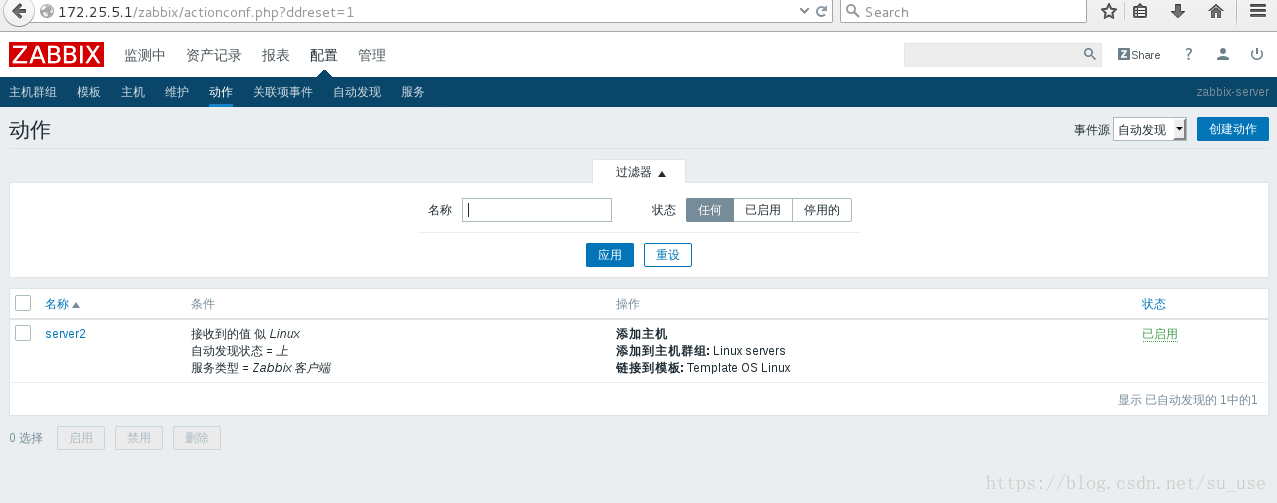Viewport: 1277px width, 503px height.
Task: Collapse the 过滤器 filter panel
Action: pos(640,172)
